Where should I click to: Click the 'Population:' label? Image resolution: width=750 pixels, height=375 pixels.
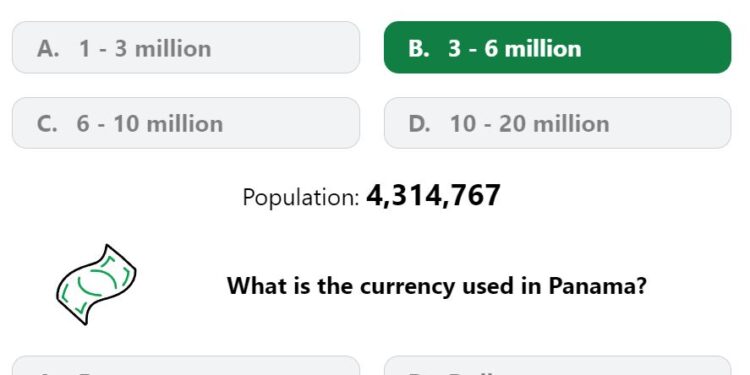[301, 197]
